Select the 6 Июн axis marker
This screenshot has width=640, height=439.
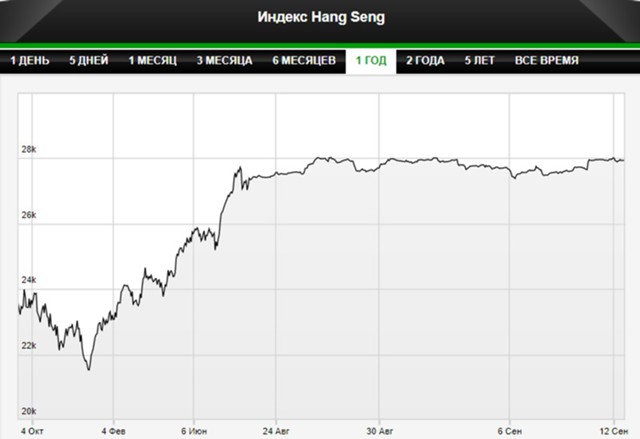[194, 431]
